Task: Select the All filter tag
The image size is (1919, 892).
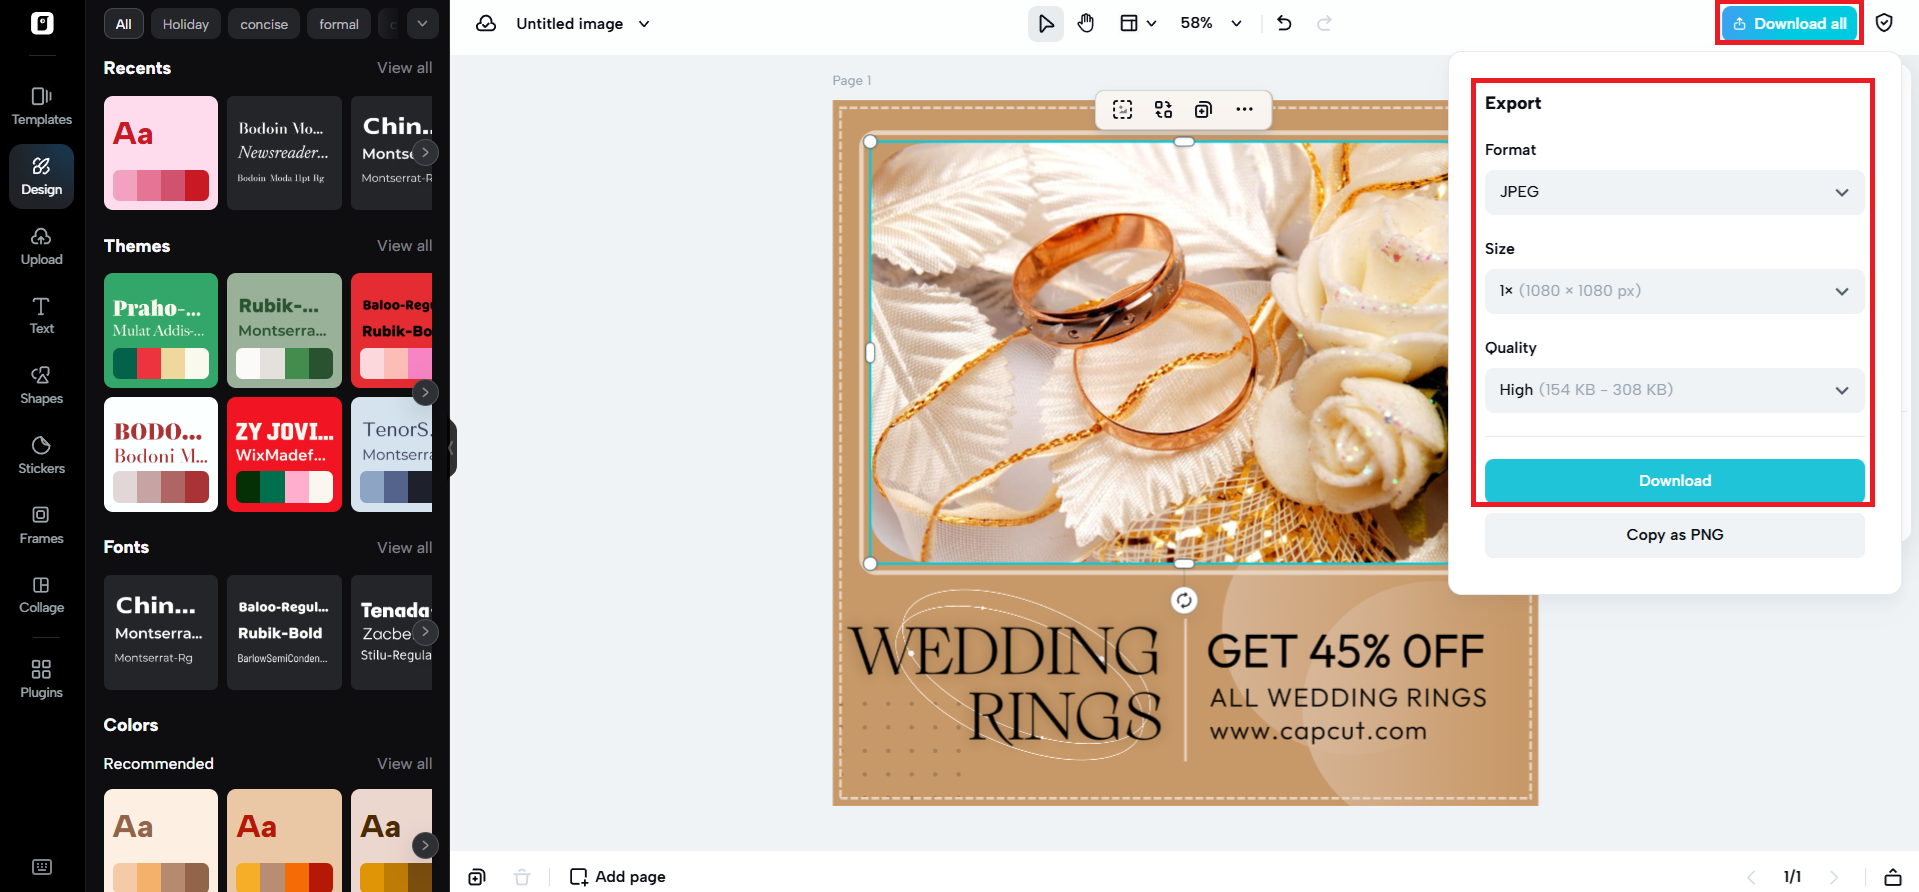Action: pos(124,24)
